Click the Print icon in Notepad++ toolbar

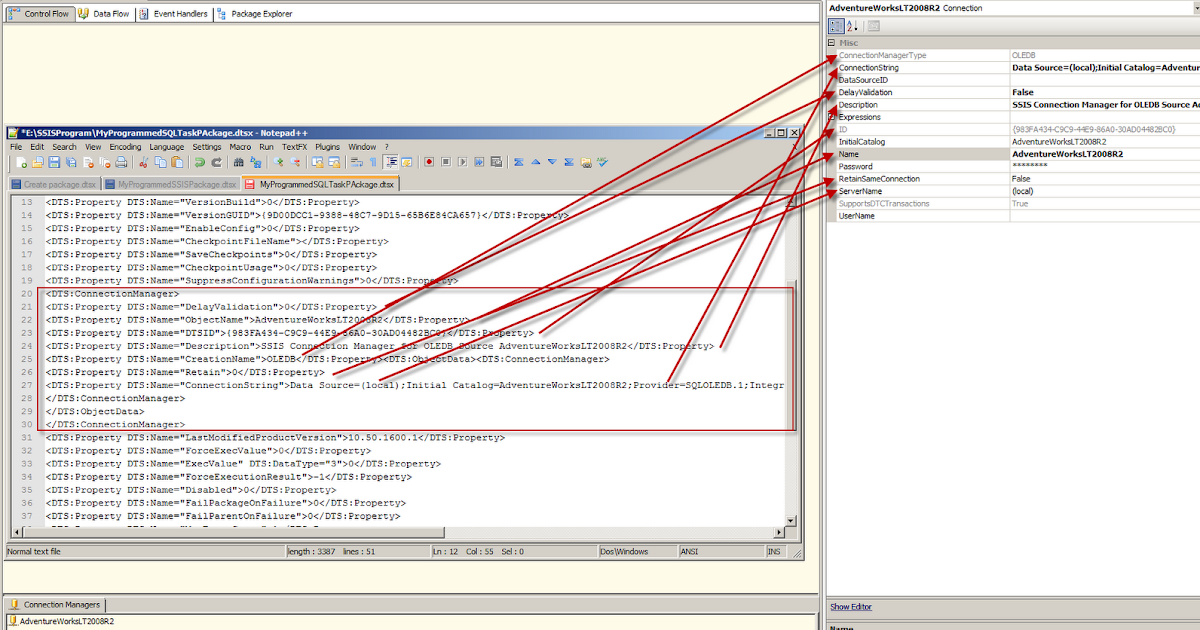coord(120,161)
